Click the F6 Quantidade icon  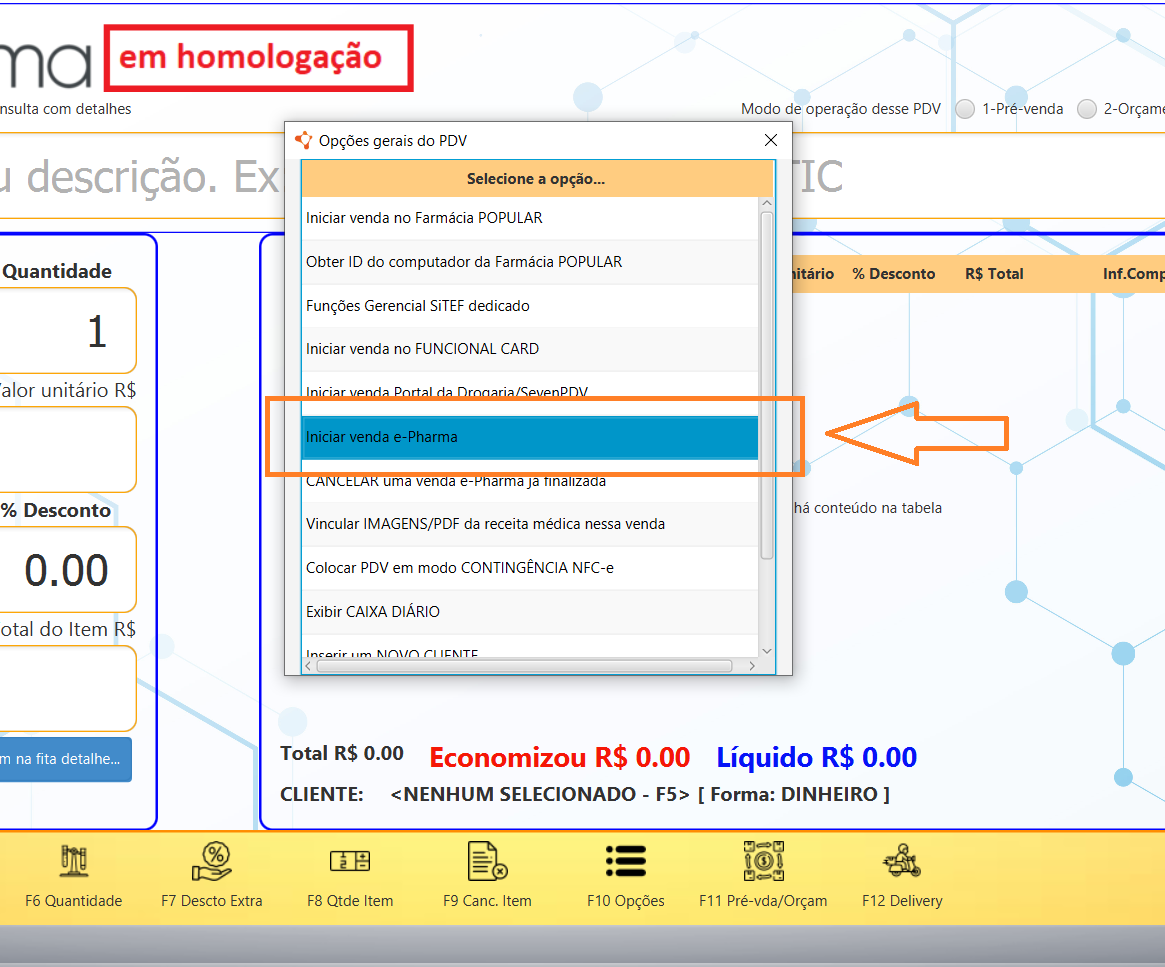pyautogui.click(x=74, y=860)
